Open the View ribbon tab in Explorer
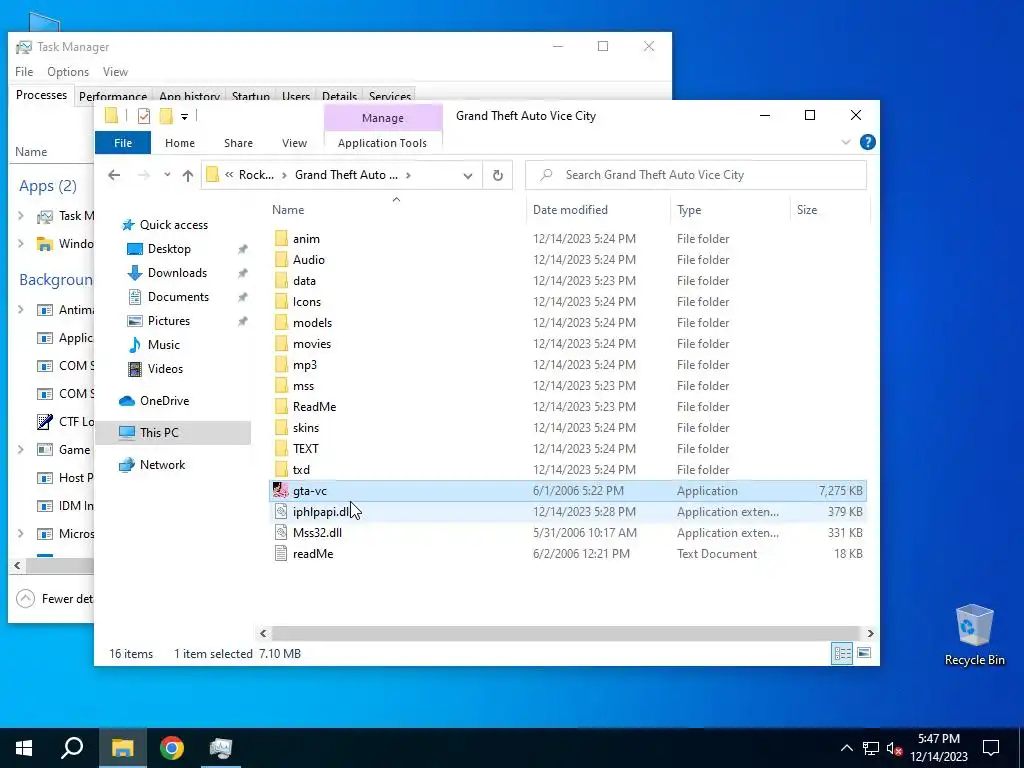Viewport: 1024px width, 768px height. pyautogui.click(x=295, y=142)
